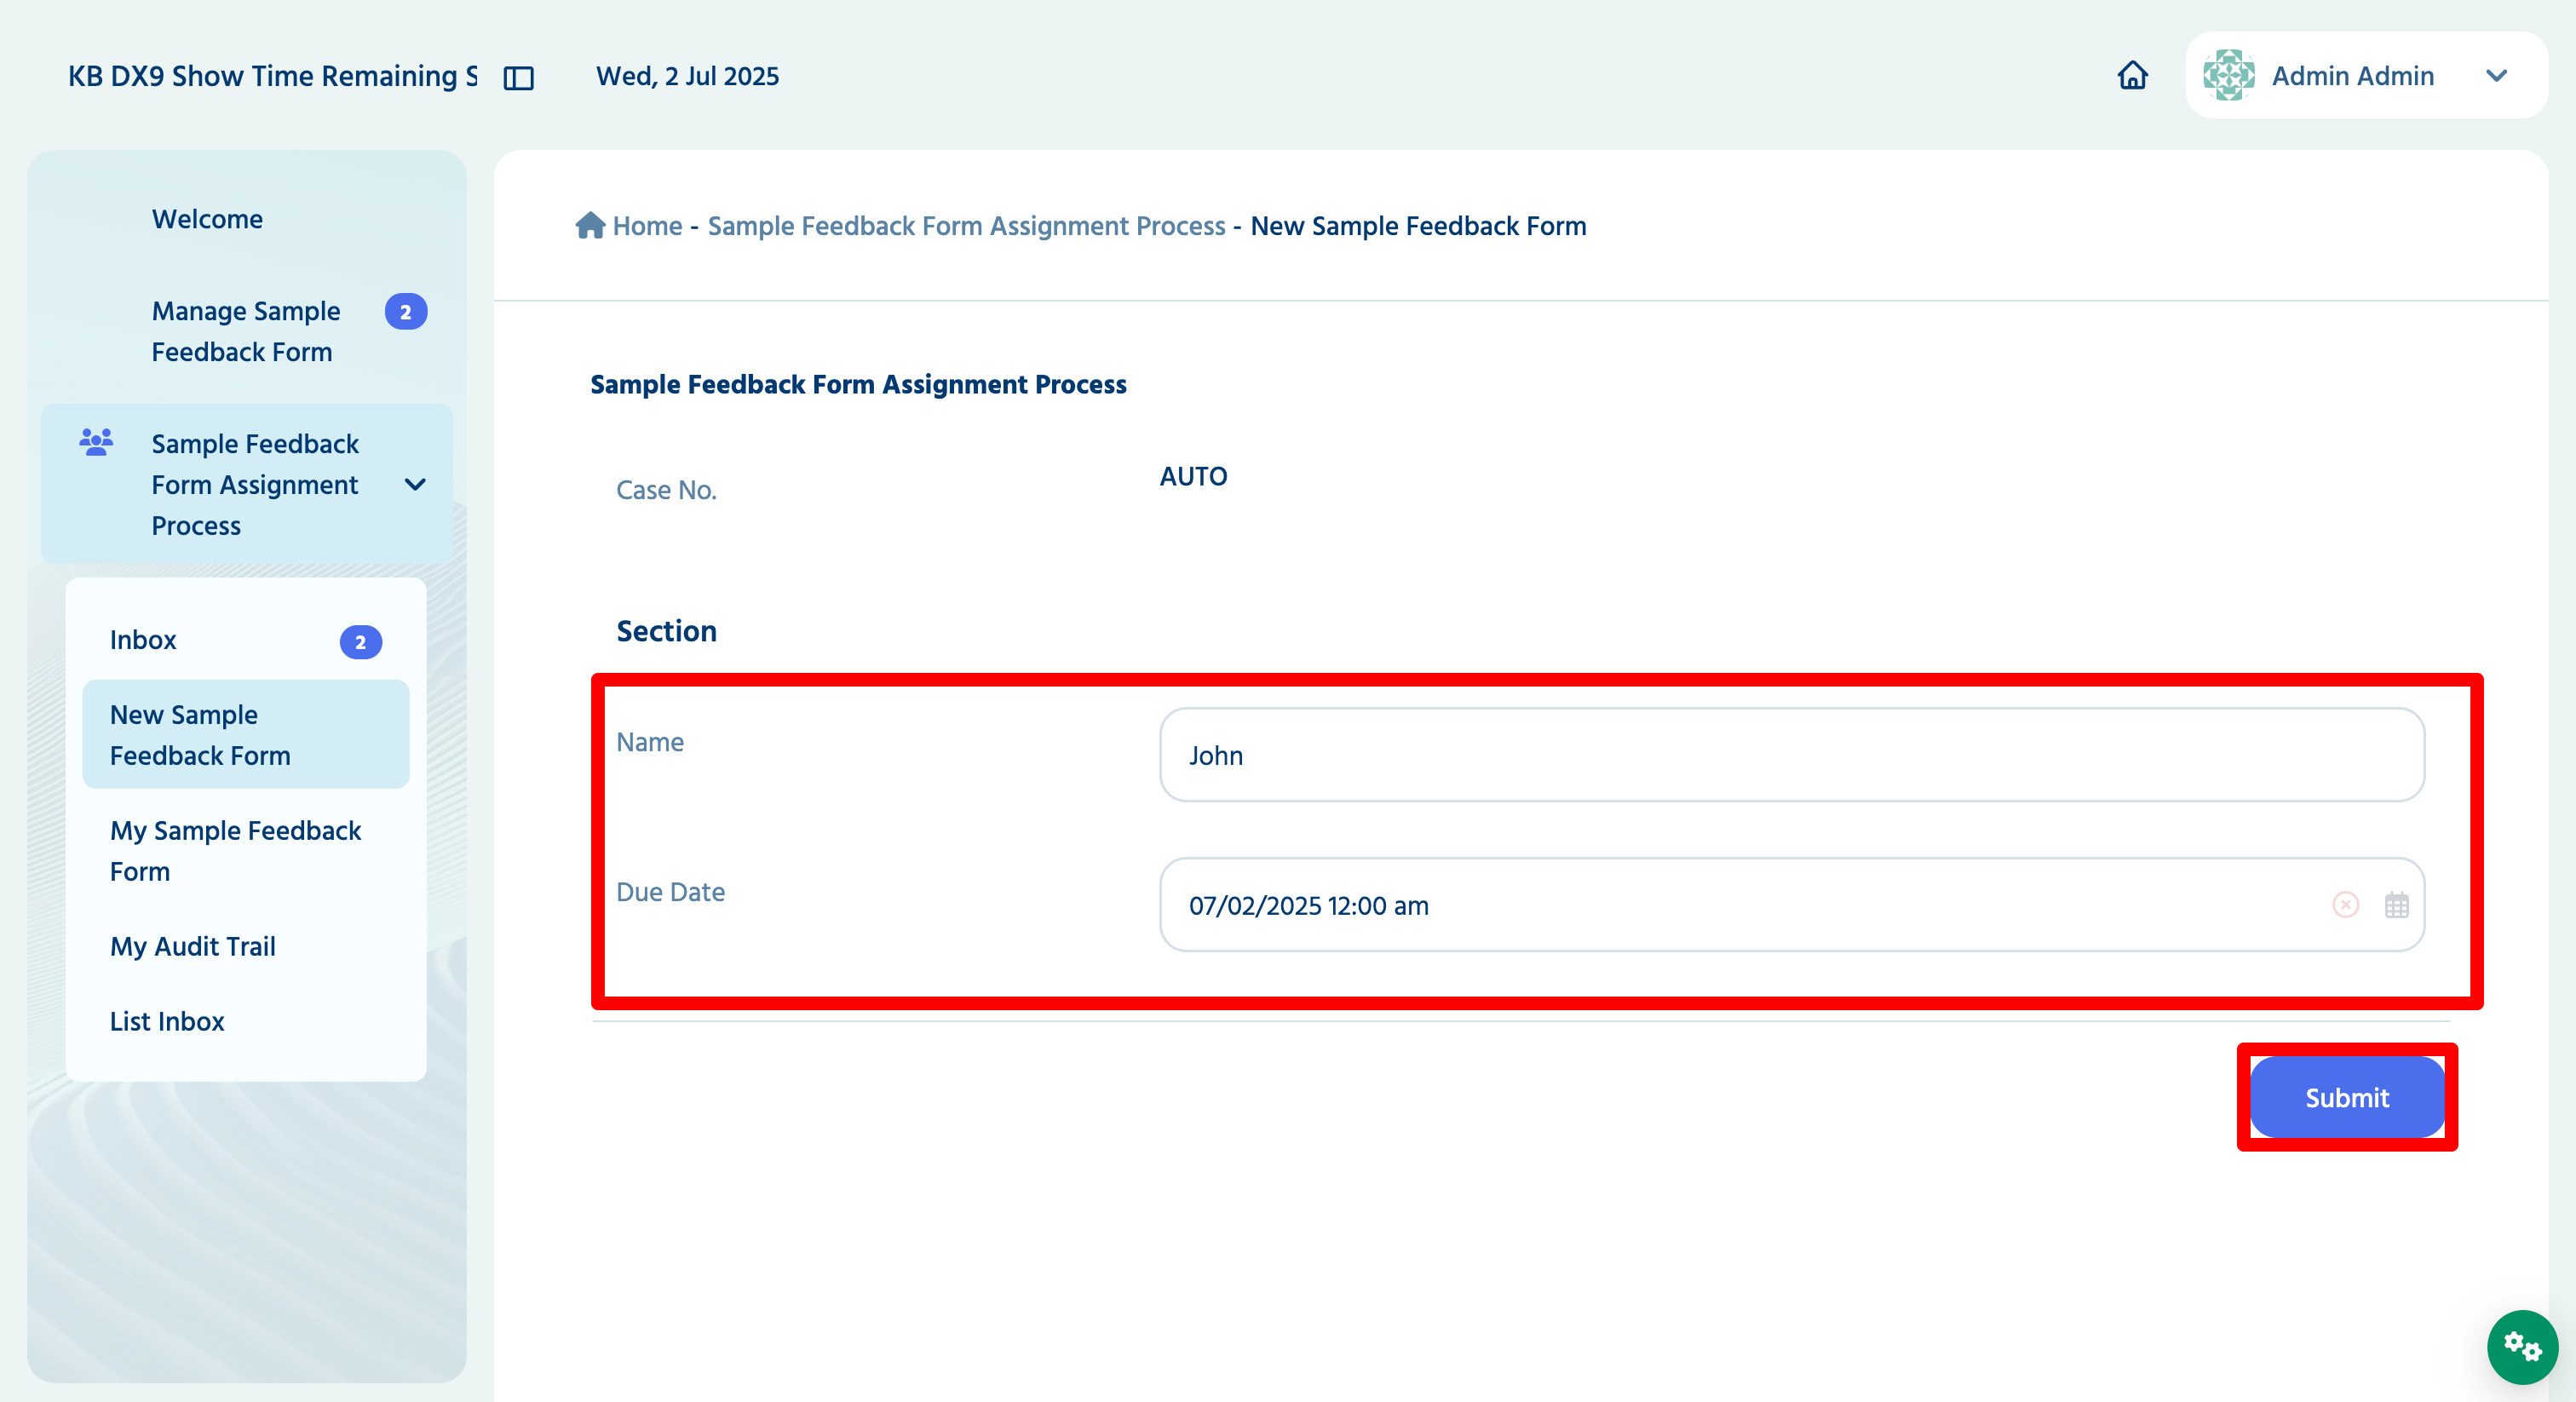Screen dimensions: 2576x1402
Task: Click the Admin Admin avatar icon
Action: click(2228, 75)
